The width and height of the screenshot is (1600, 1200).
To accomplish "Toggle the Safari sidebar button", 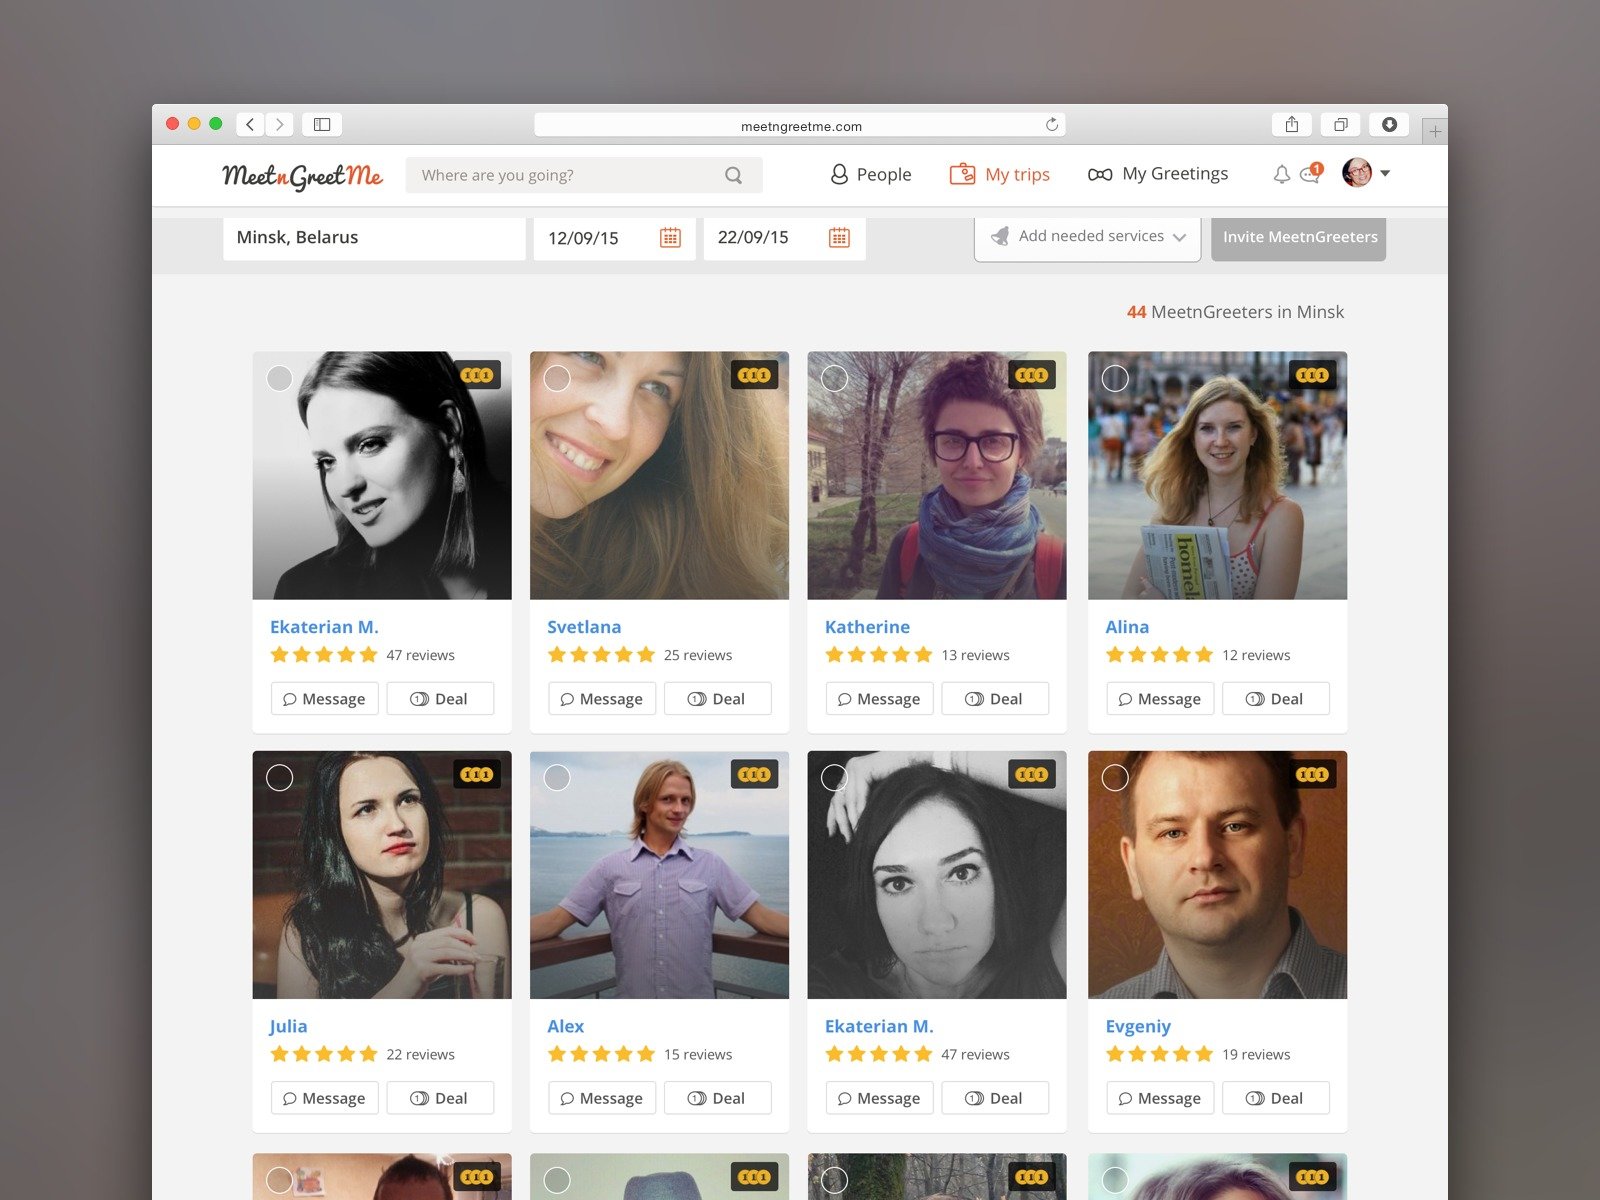I will tap(322, 124).
